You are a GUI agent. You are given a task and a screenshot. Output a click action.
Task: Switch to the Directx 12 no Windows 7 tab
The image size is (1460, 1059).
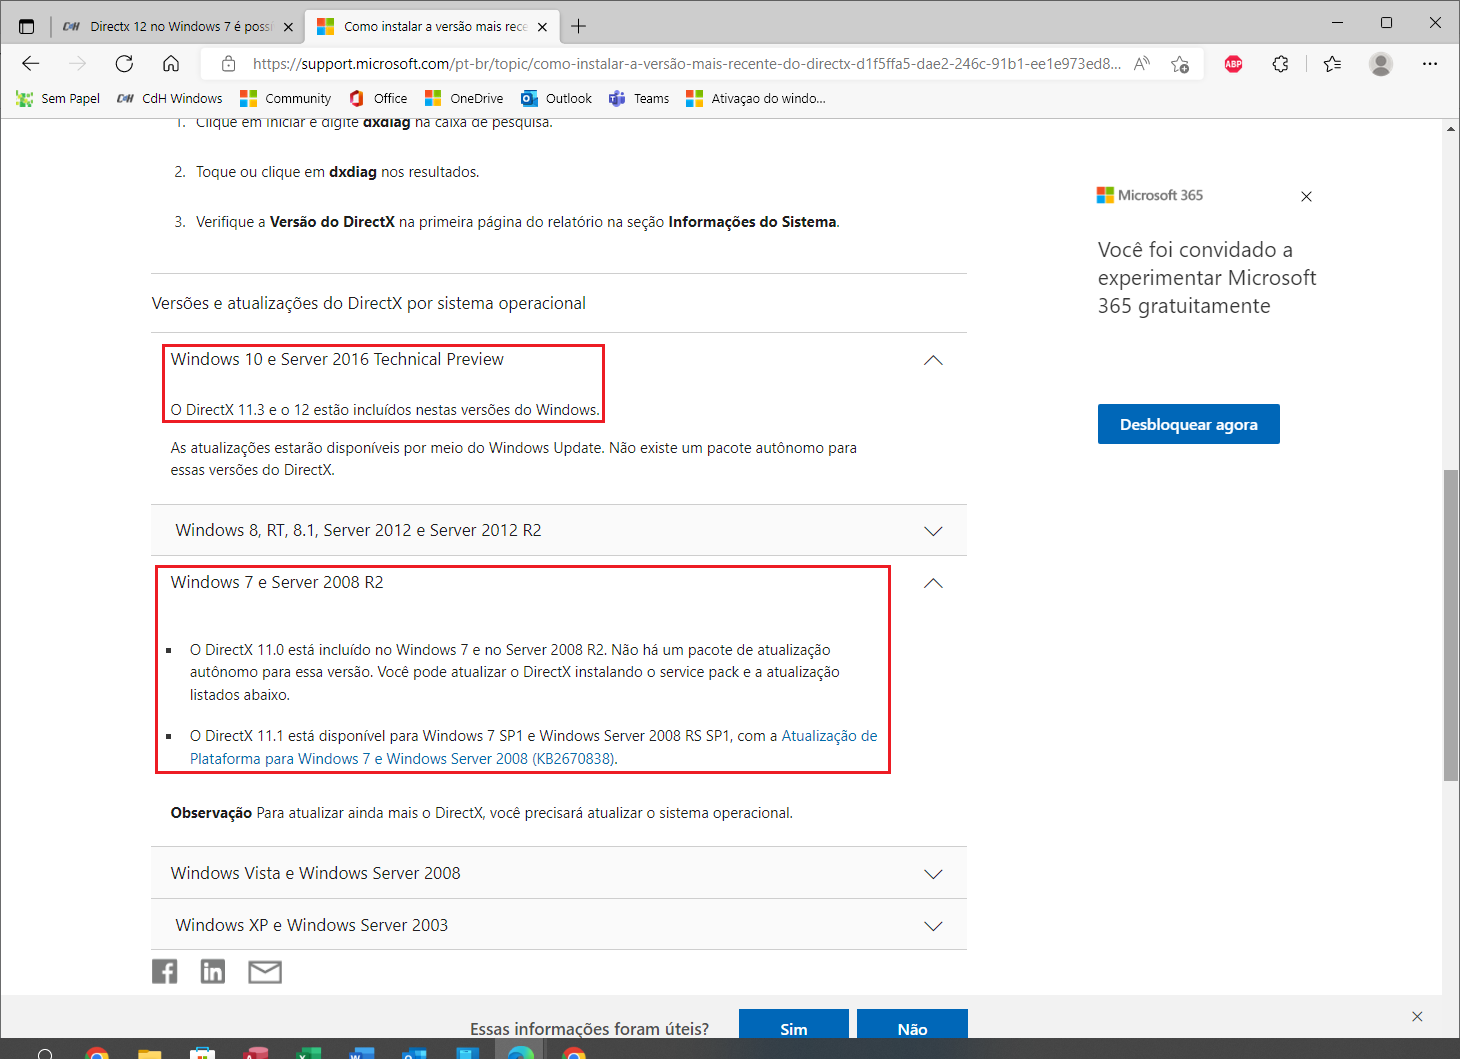pos(178,27)
